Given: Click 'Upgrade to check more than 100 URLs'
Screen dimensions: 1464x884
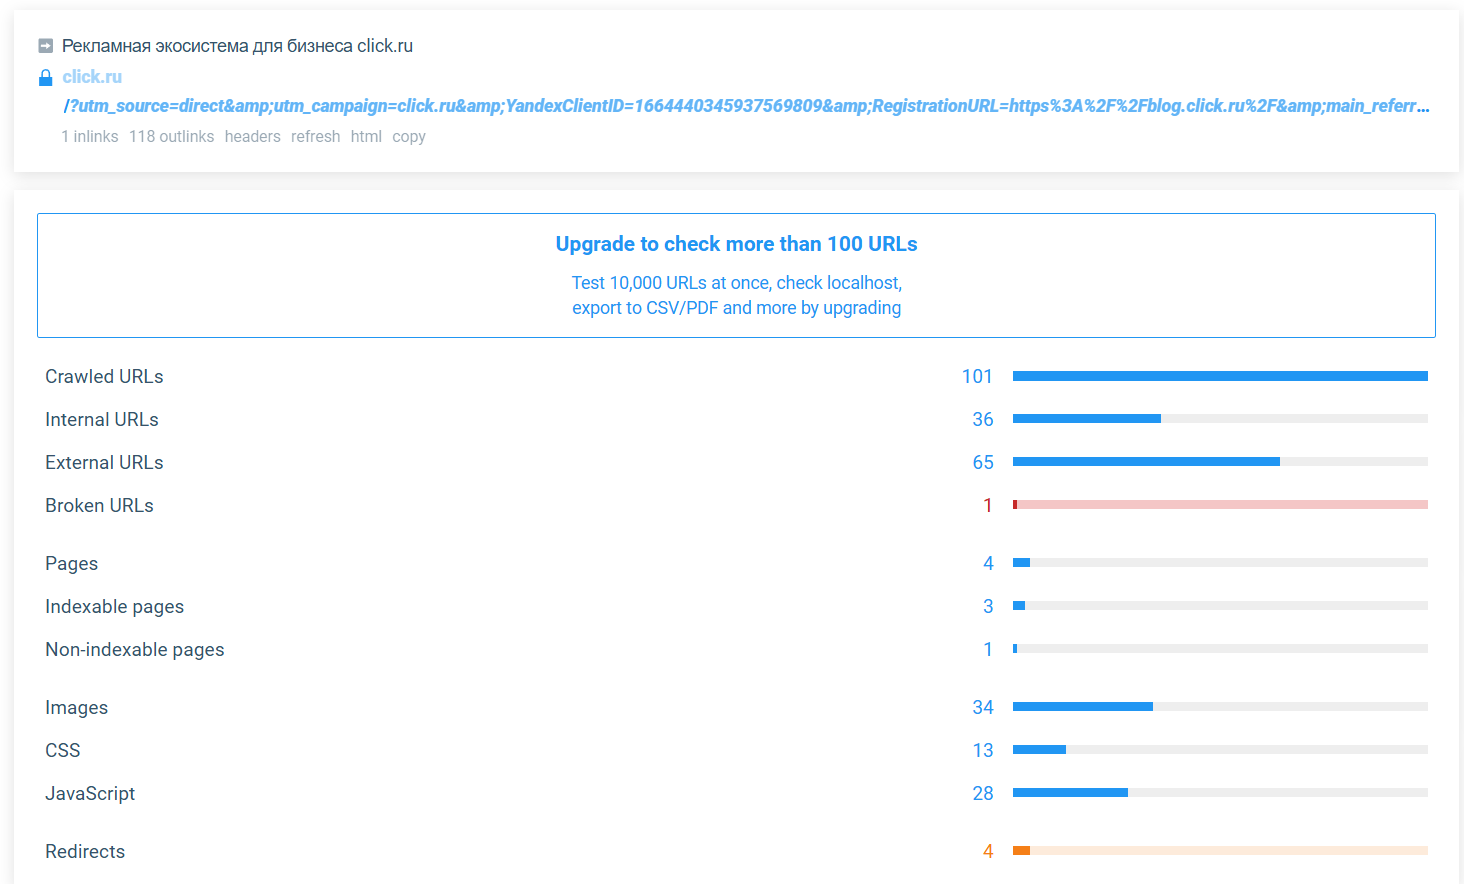Looking at the screenshot, I should (736, 244).
